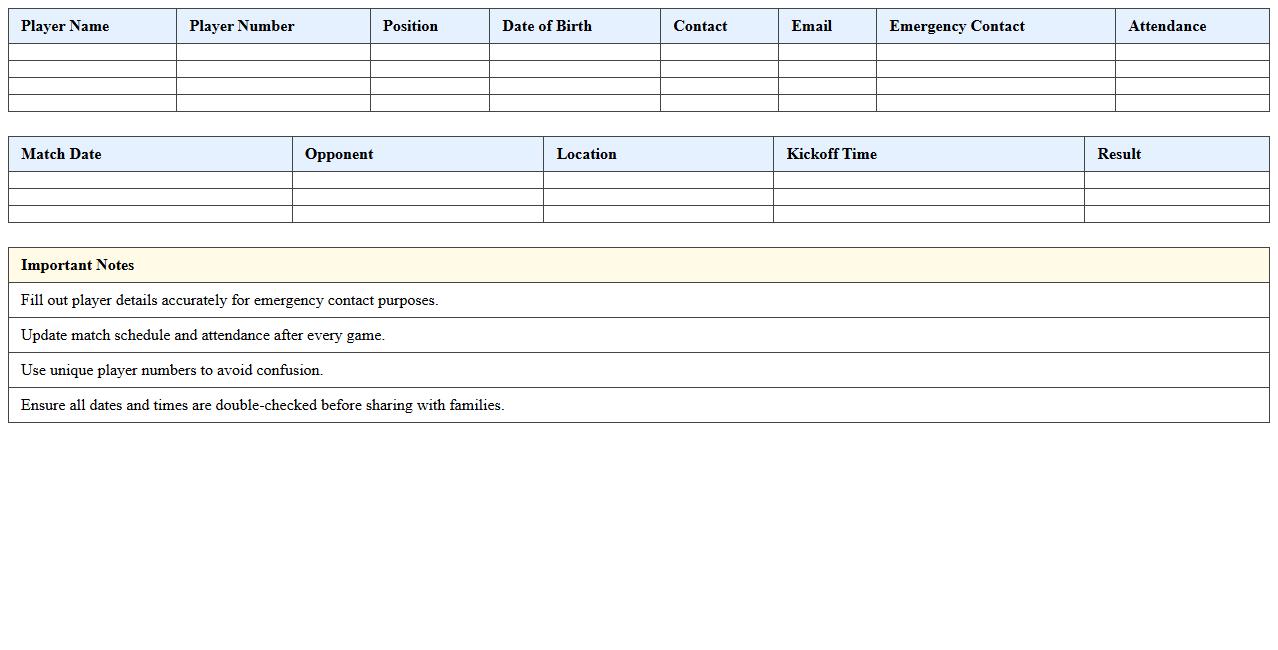Click the Player Name column header
Viewport: 1278px width, 650px height.
click(65, 26)
